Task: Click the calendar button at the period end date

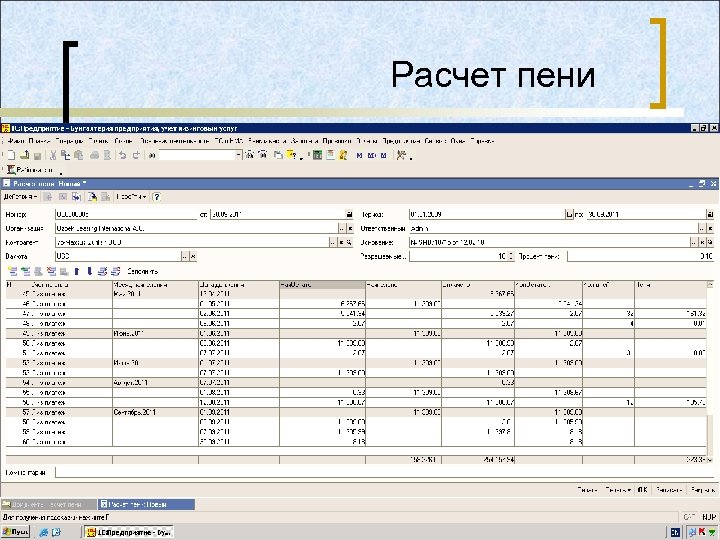Action: tap(710, 214)
